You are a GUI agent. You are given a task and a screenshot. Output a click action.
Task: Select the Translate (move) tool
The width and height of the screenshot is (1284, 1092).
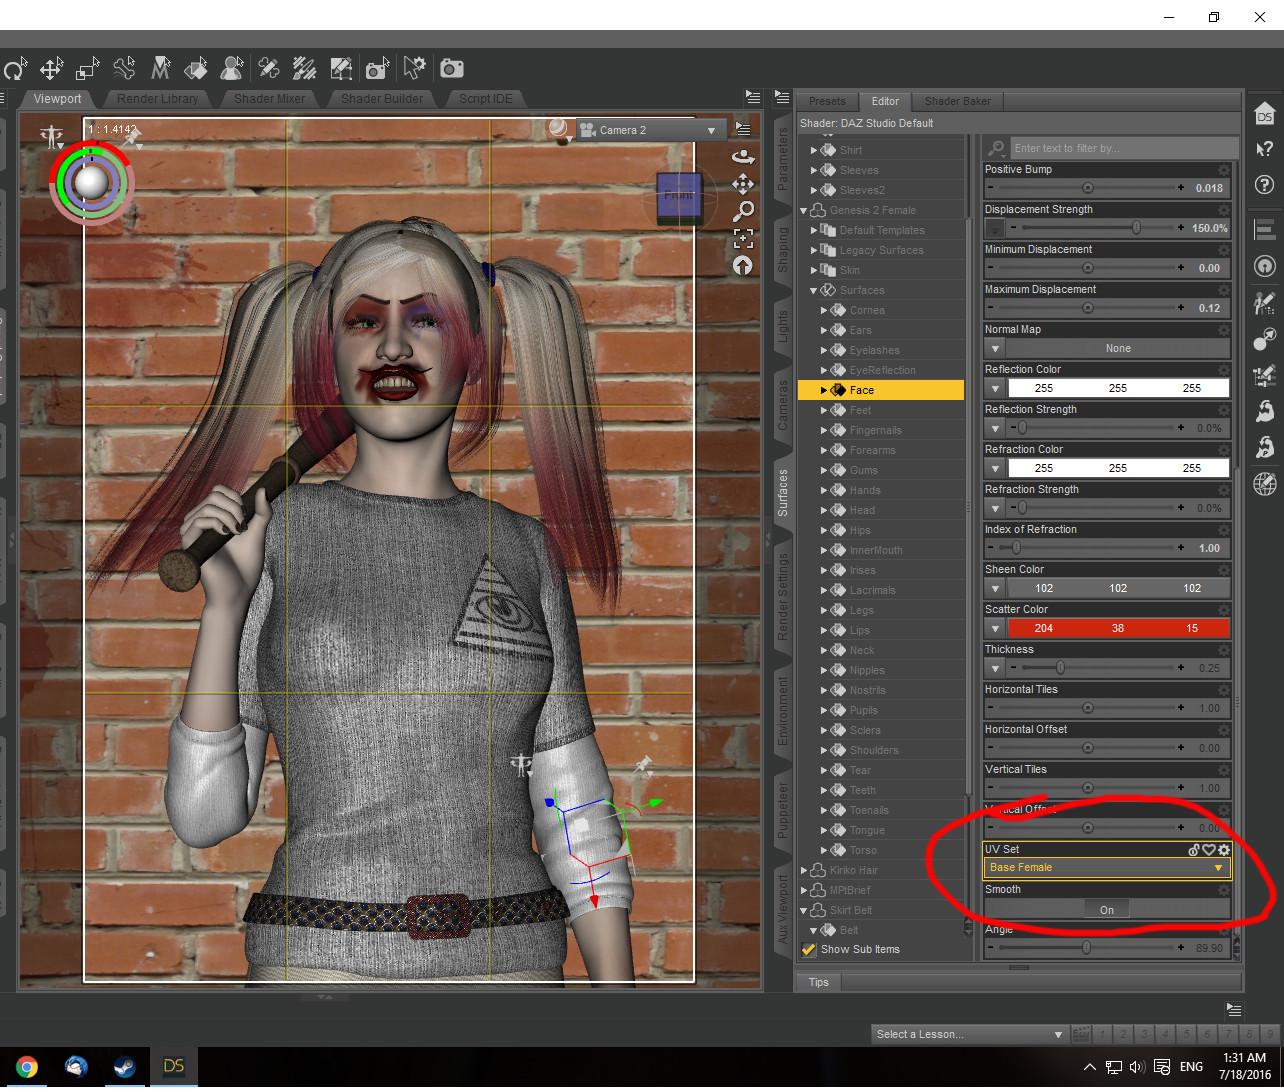tap(51, 69)
